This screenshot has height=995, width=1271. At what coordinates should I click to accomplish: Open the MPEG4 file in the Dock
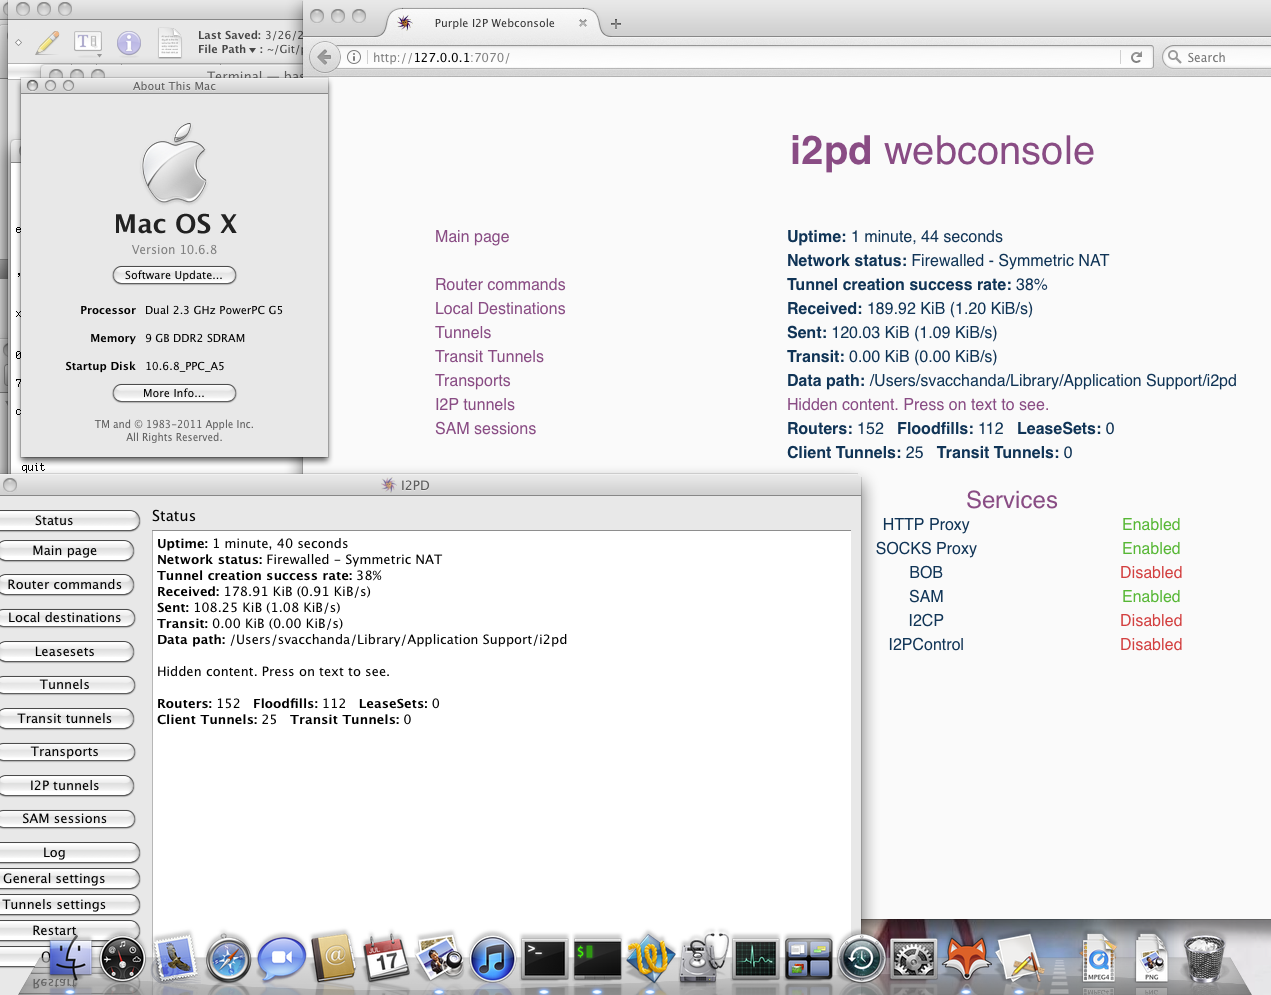(1099, 959)
